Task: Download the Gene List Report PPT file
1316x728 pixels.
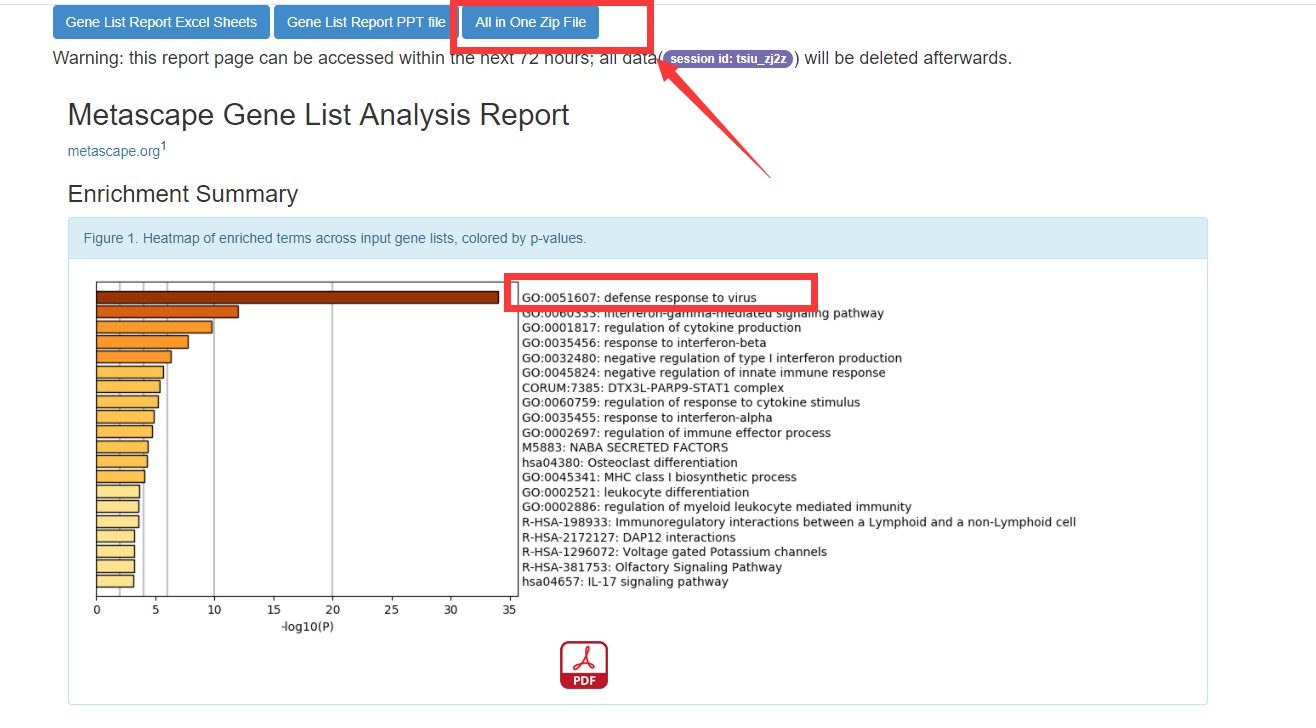Action: click(x=366, y=22)
